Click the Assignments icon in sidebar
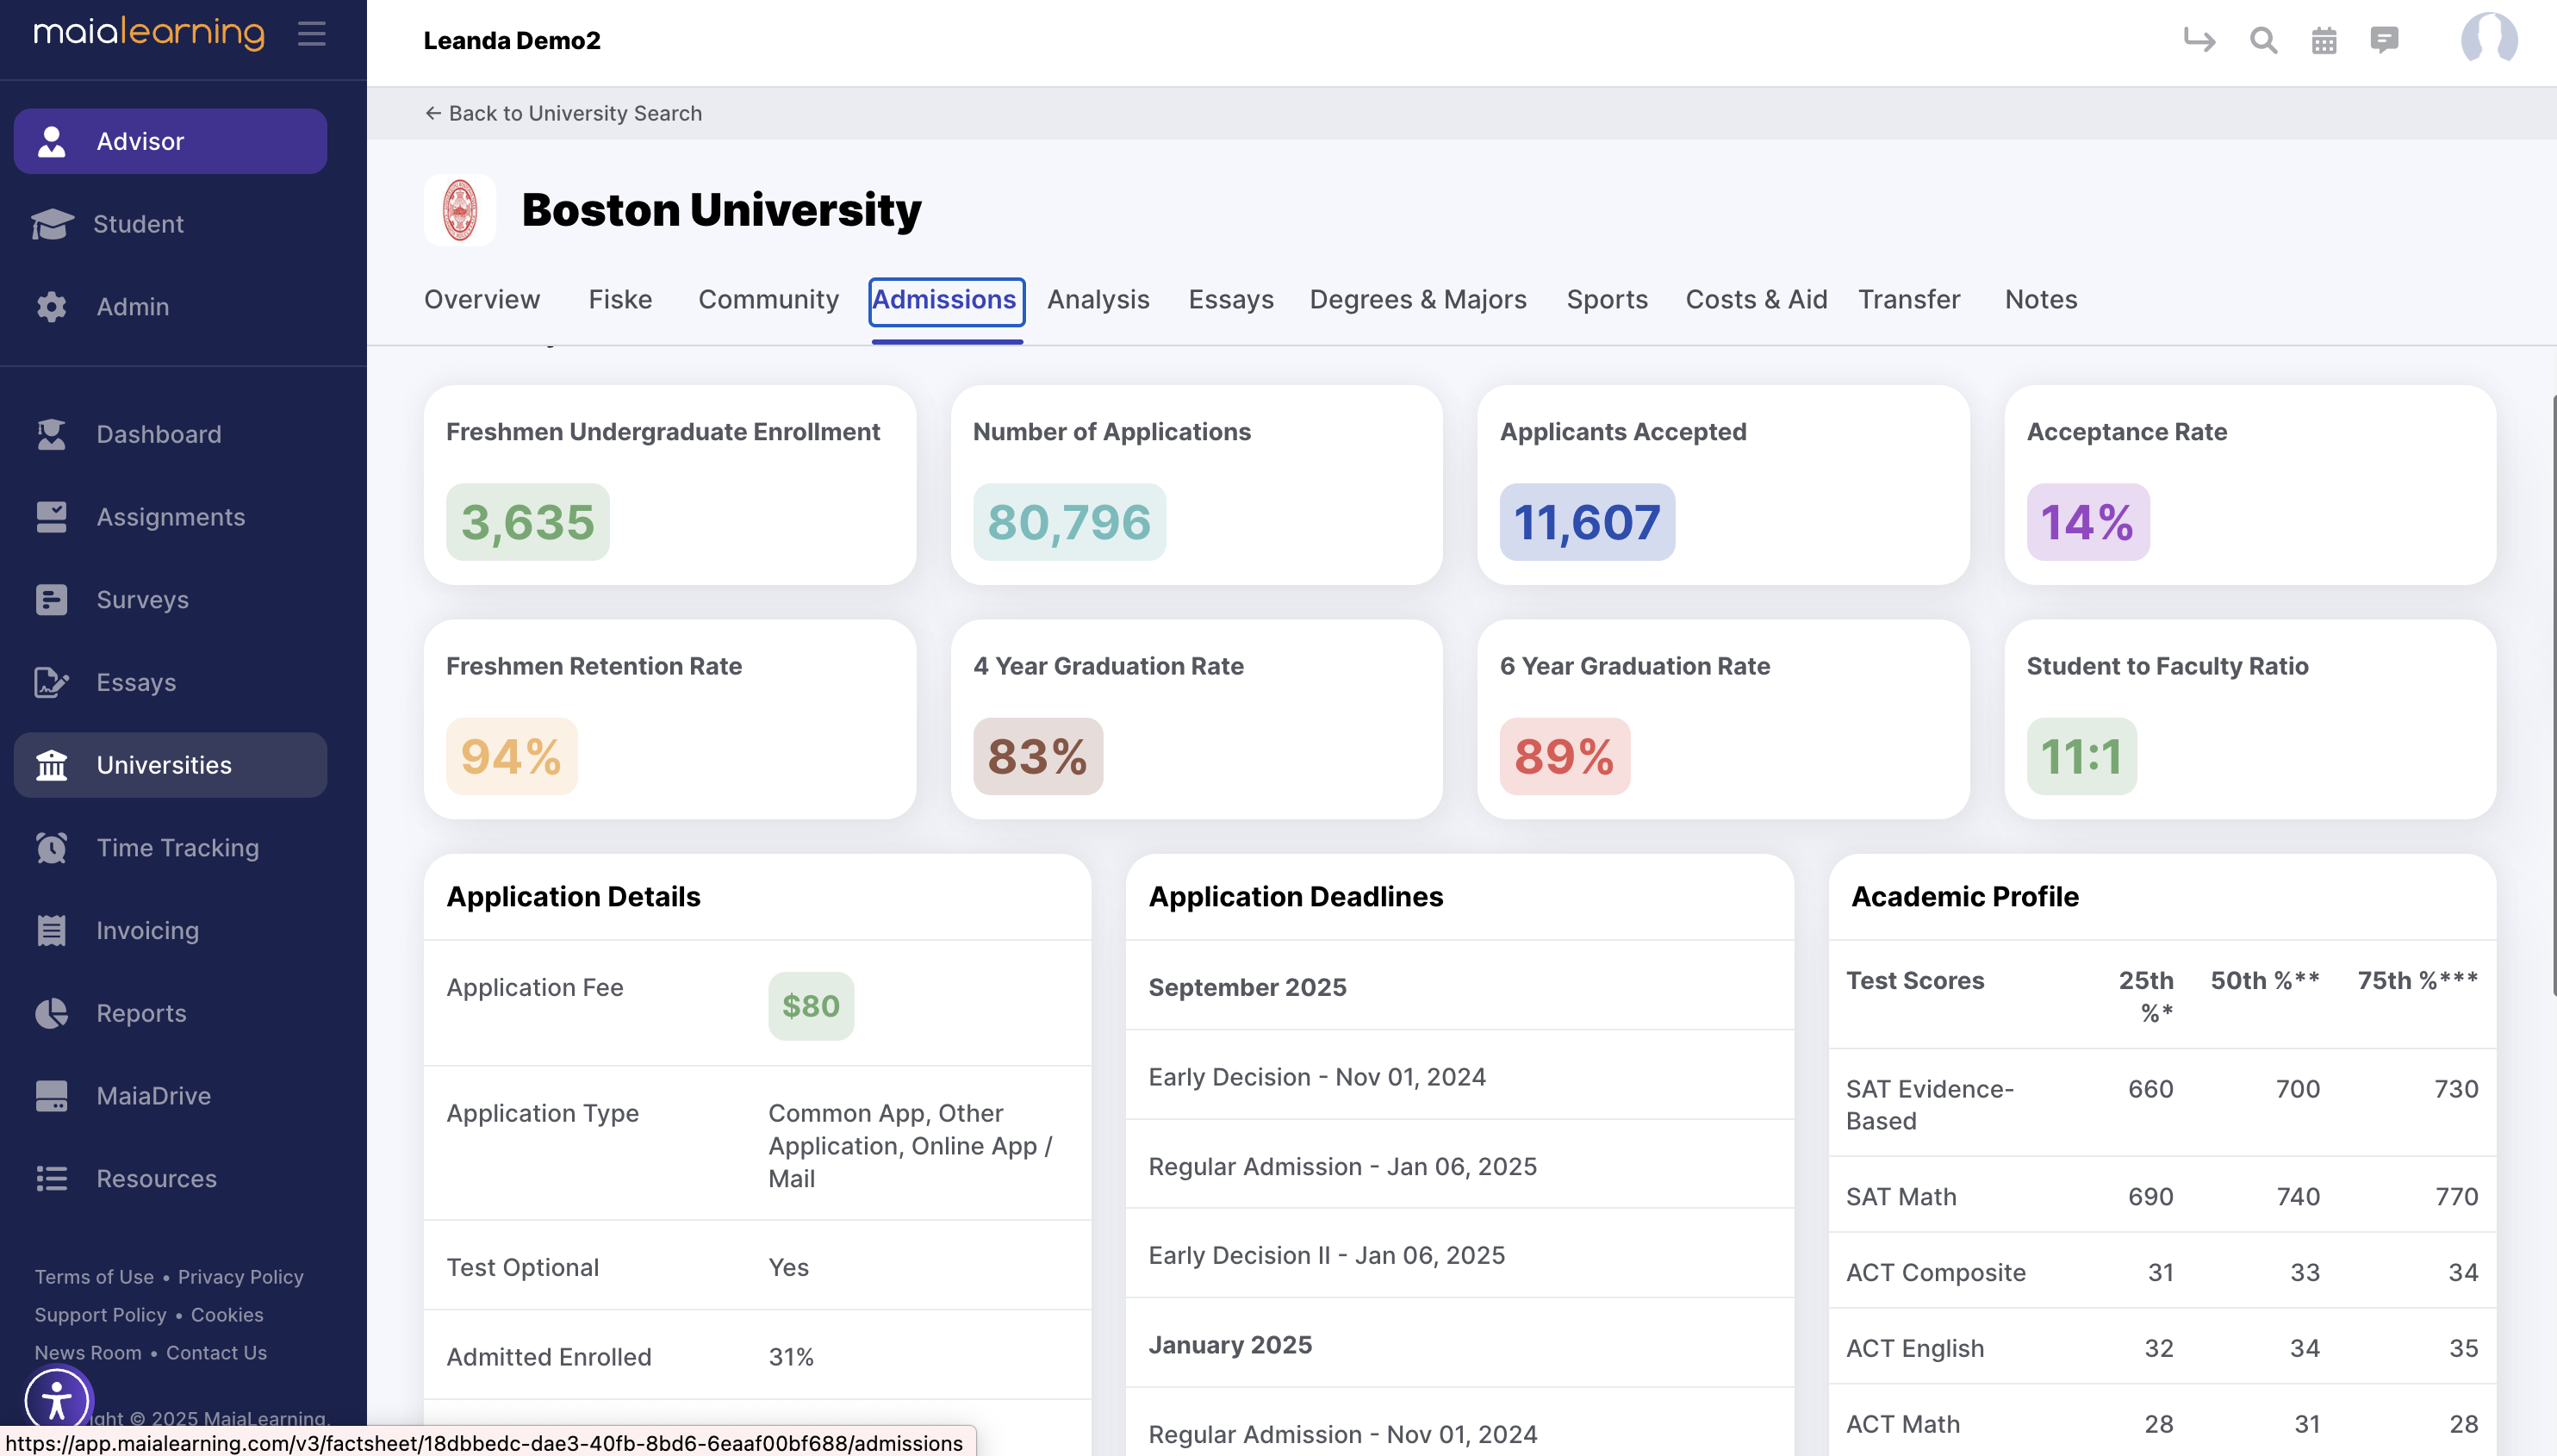Screen dimensions: 2557x1456 tap(51, 517)
